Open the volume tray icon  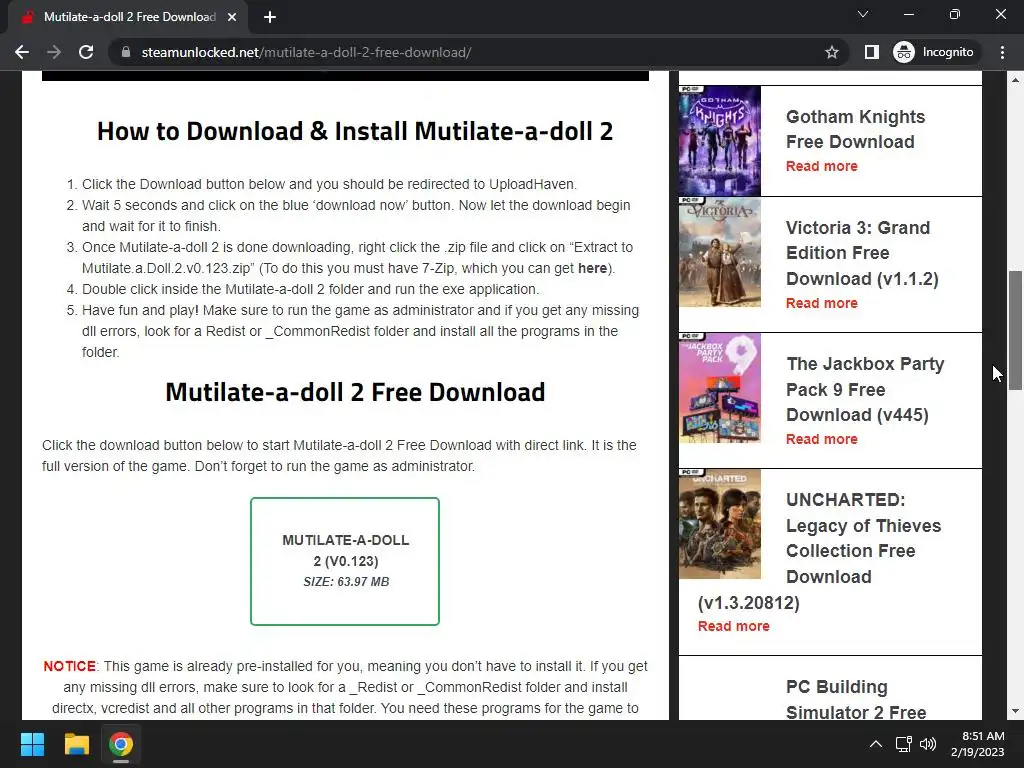927,744
